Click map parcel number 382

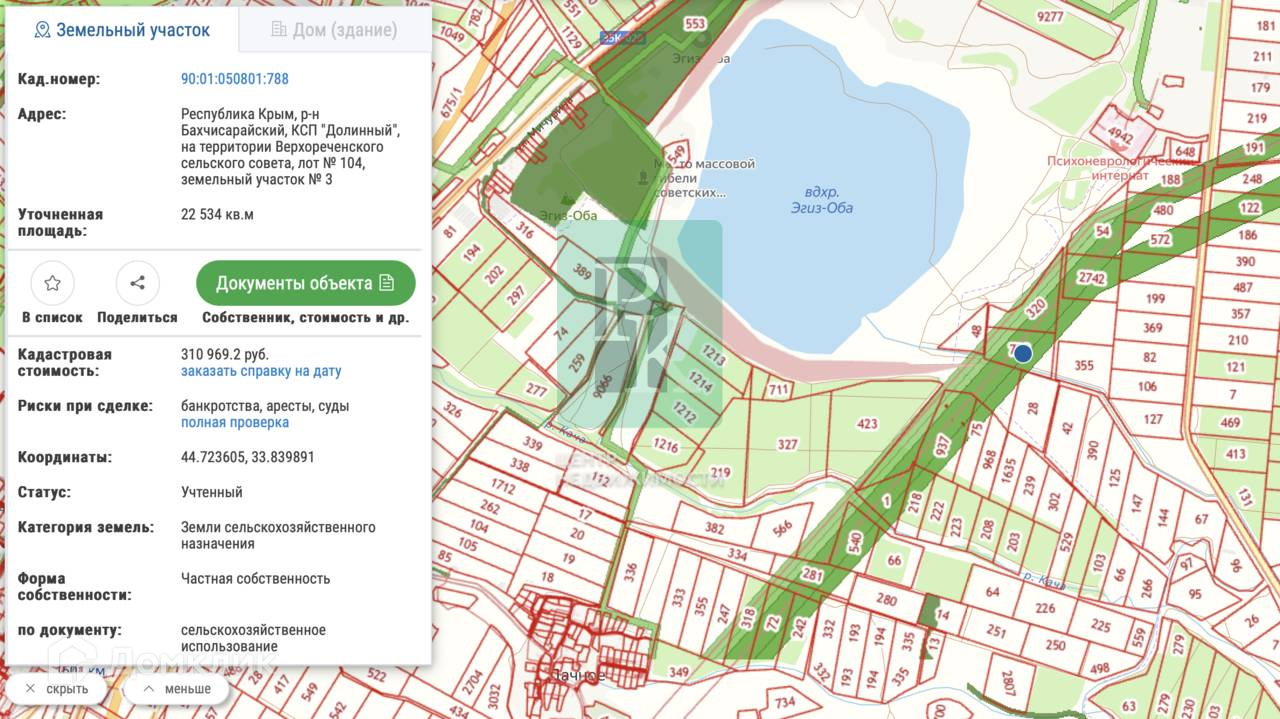(x=714, y=527)
